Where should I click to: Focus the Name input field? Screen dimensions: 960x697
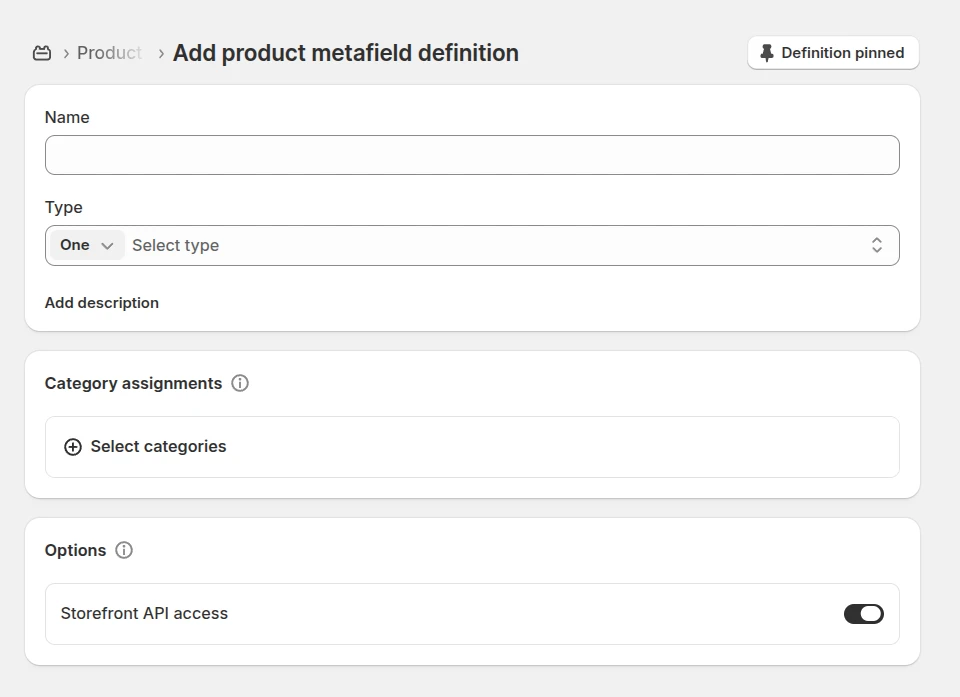[x=472, y=155]
